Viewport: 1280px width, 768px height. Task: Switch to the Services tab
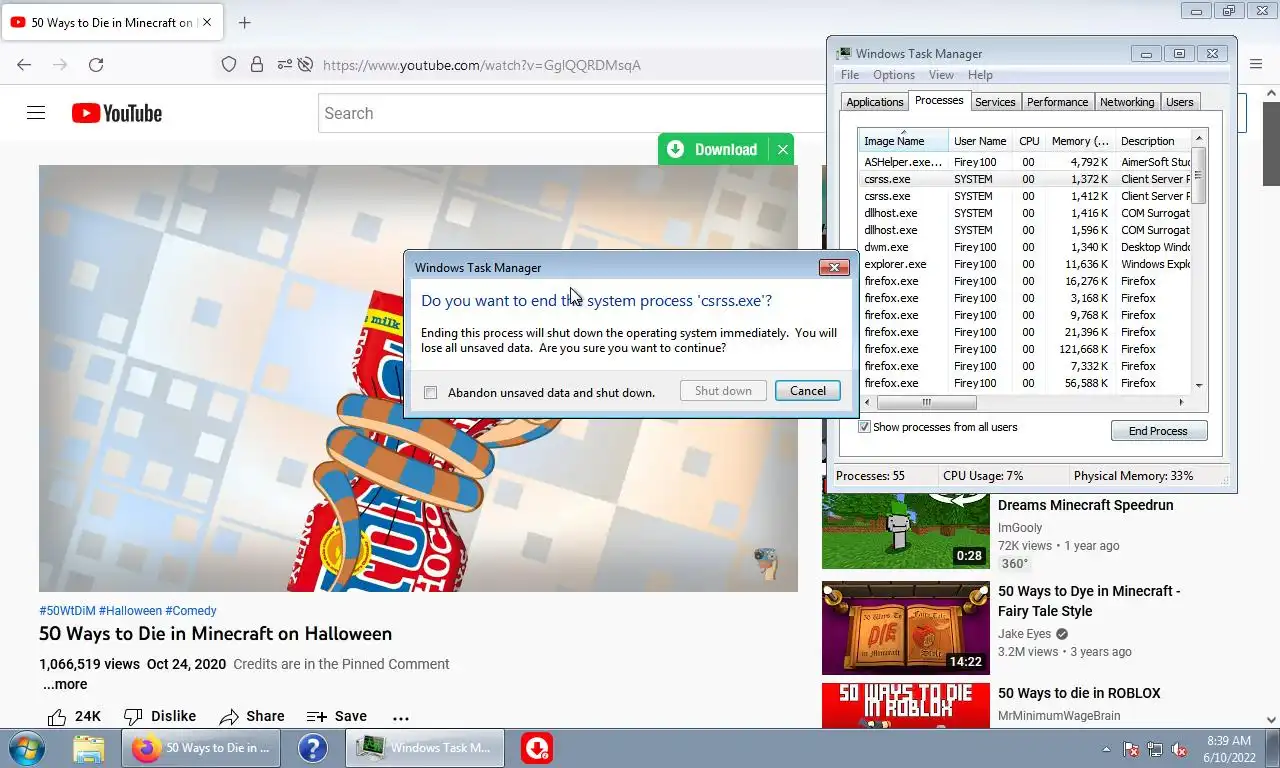995,102
